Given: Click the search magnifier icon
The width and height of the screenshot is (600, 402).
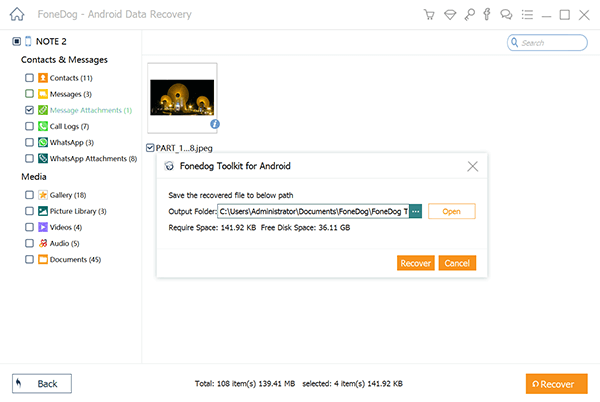Looking at the screenshot, I should point(515,42).
